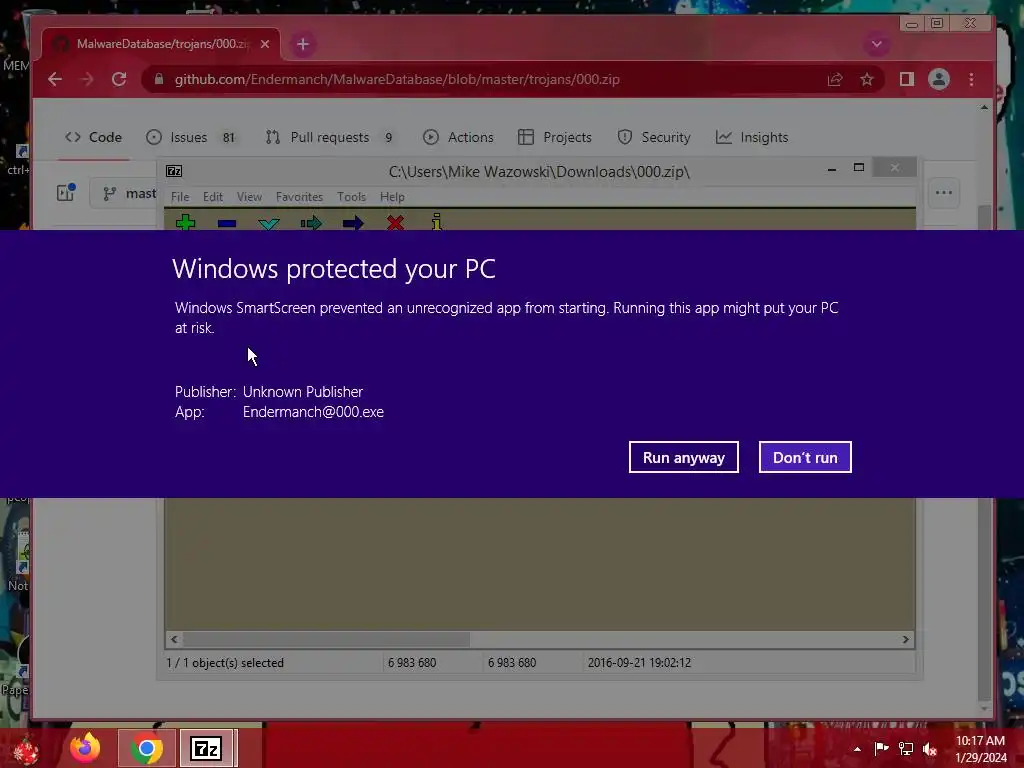Open Favorites menu in 7-Zip
This screenshot has height=768, width=1024.
pyautogui.click(x=299, y=197)
